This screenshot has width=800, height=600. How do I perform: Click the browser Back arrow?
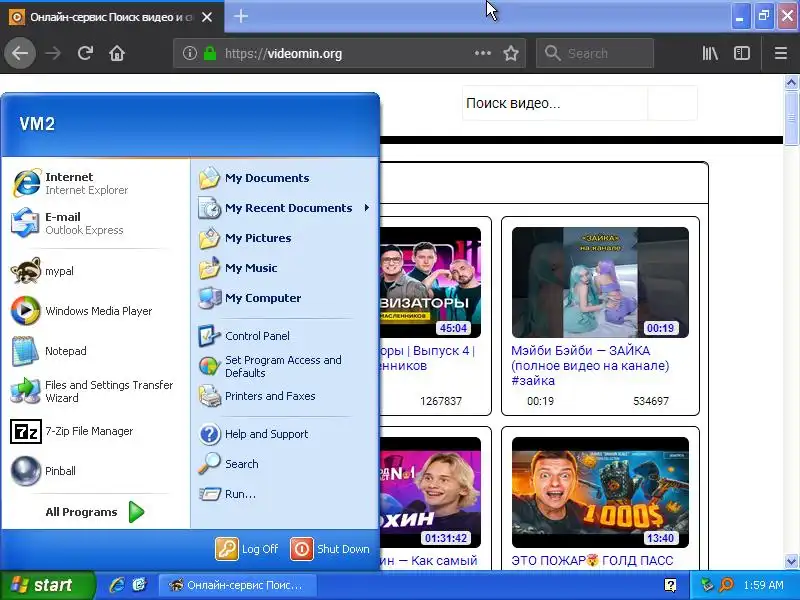20,53
